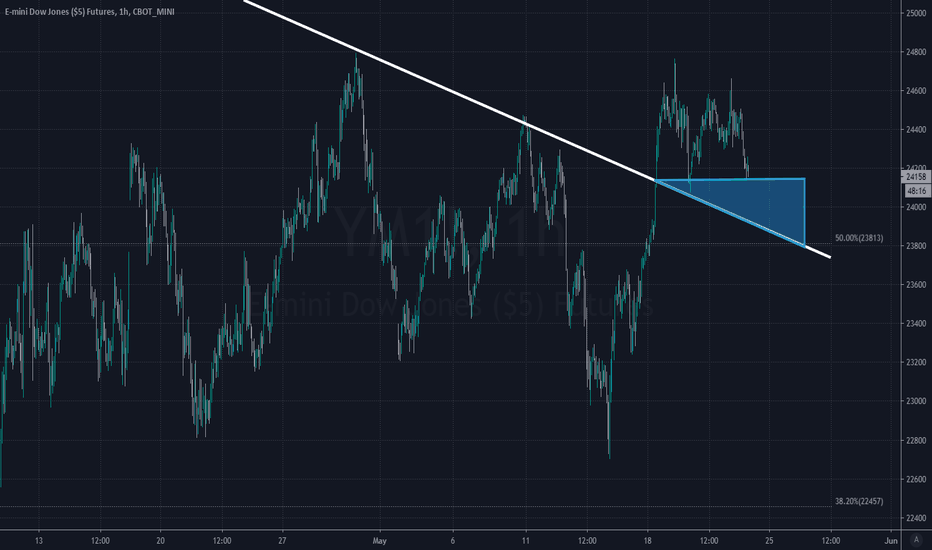Image resolution: width=932 pixels, height=550 pixels.
Task: Toggle the auto scale 'A' button
Action: click(915, 540)
